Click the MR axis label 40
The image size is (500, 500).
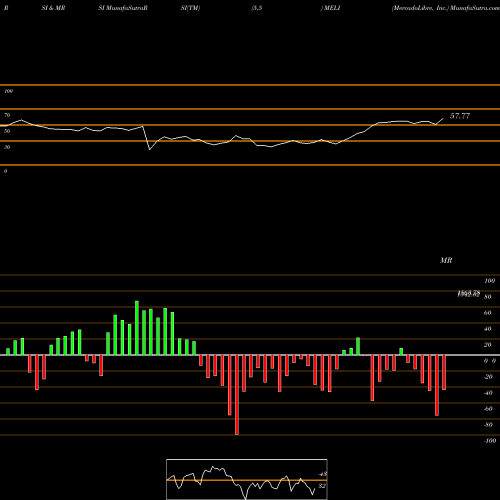[x=488, y=329]
